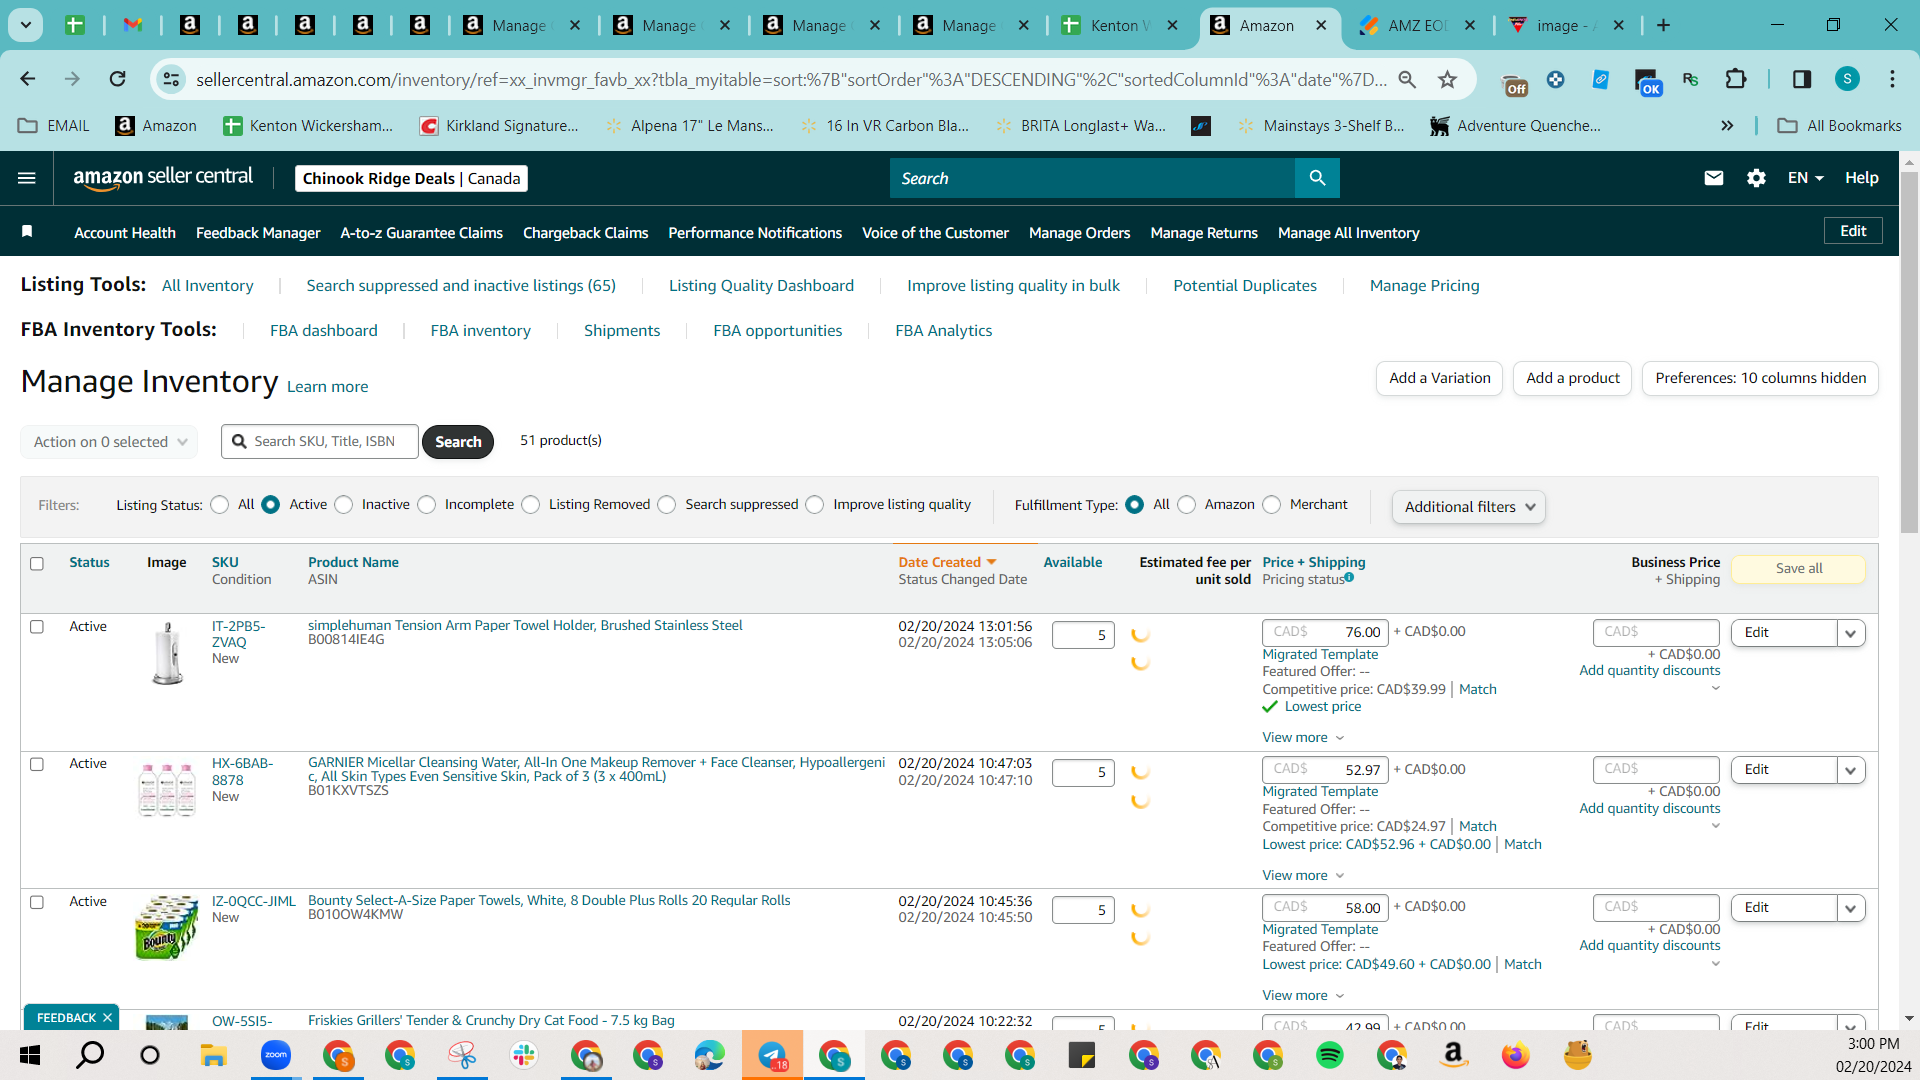Select Amazon fulfillment type radio button
Image resolution: width=1920 pixels, height=1080 pixels.
pos(1187,505)
